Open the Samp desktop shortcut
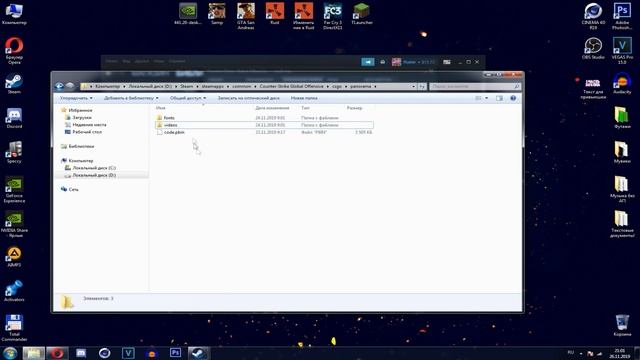This screenshot has height=360, width=640. click(217, 14)
